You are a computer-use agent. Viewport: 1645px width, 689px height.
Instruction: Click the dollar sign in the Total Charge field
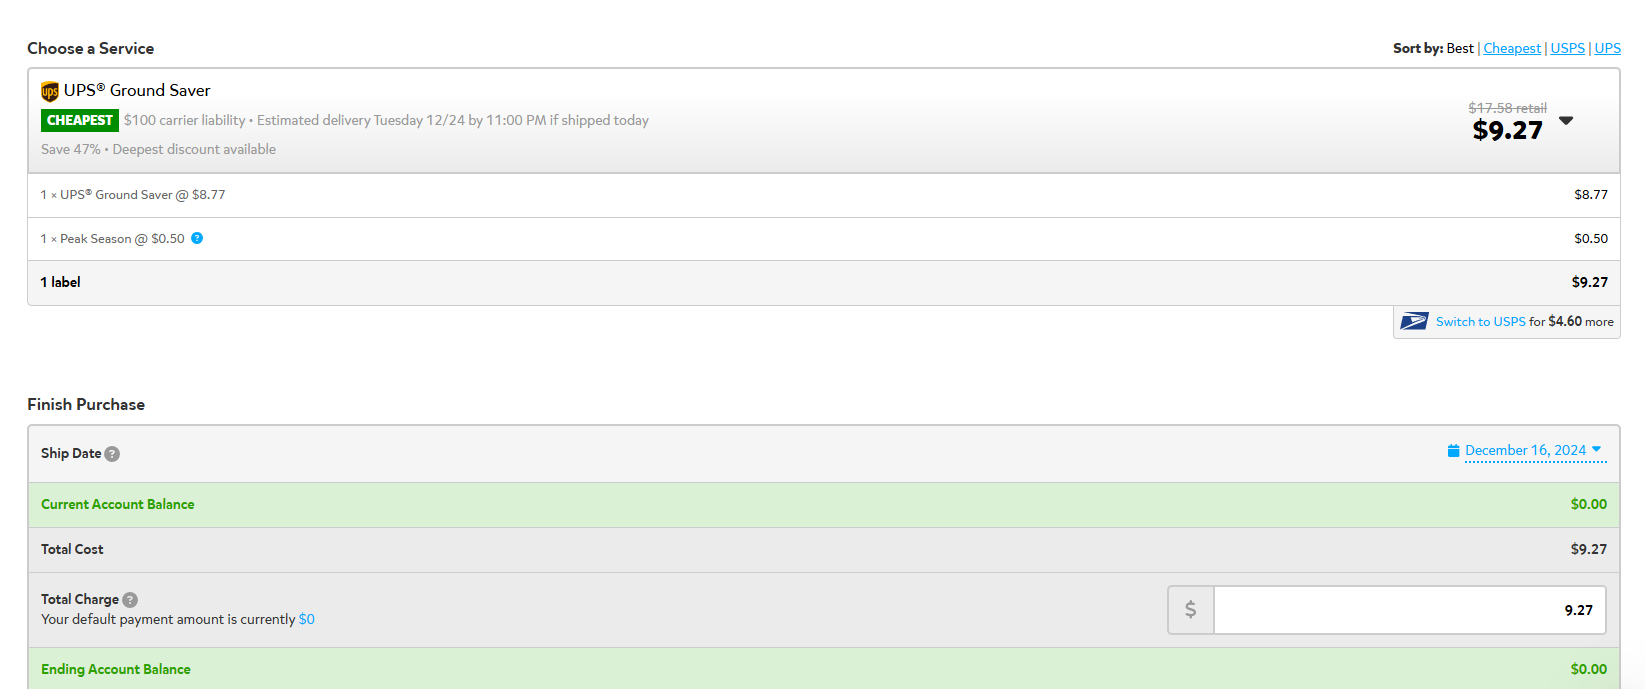click(1190, 610)
